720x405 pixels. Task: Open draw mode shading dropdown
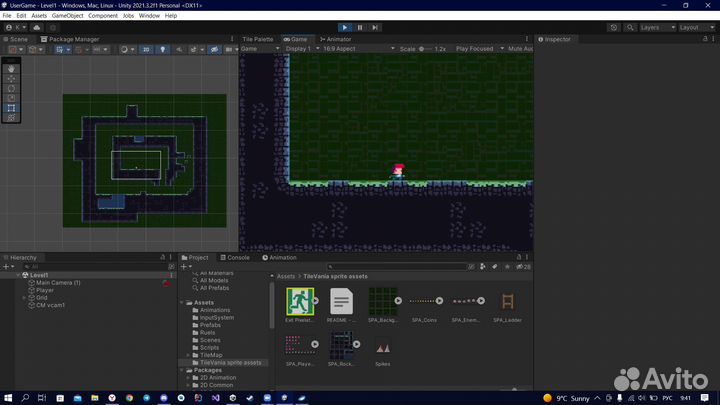pyautogui.click(x=127, y=50)
